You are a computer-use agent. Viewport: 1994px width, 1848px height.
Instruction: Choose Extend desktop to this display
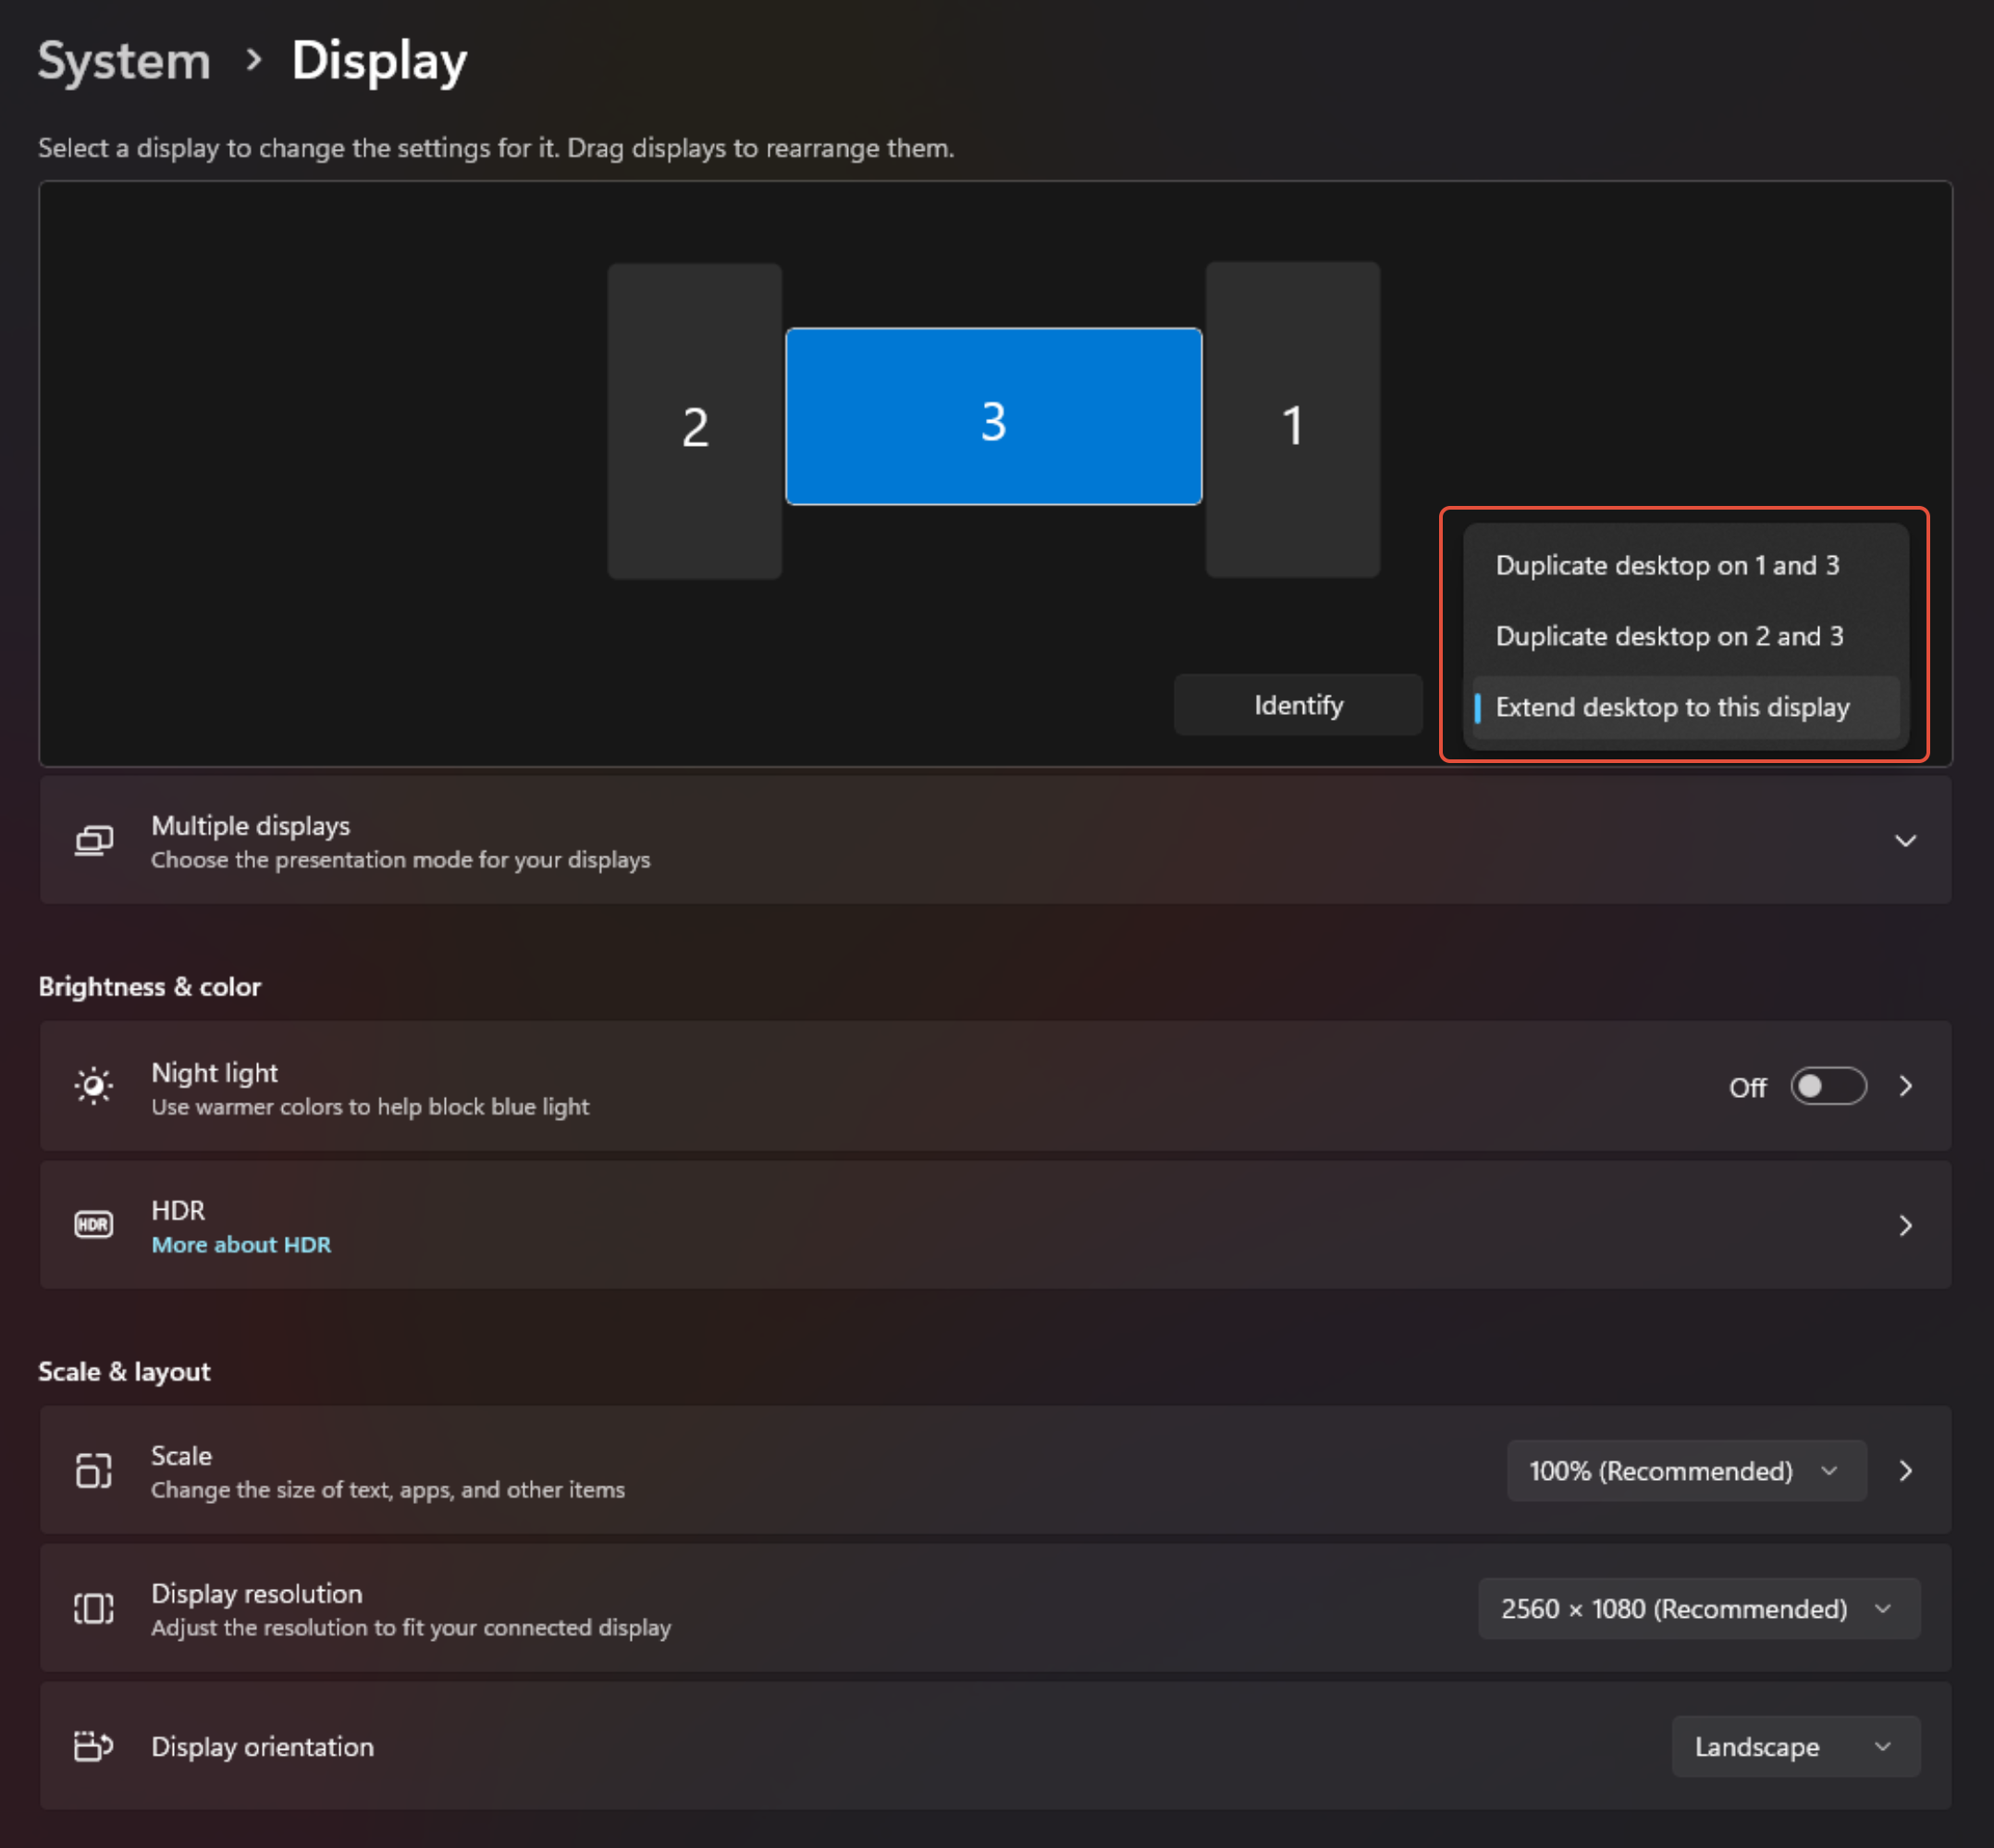coord(1672,707)
